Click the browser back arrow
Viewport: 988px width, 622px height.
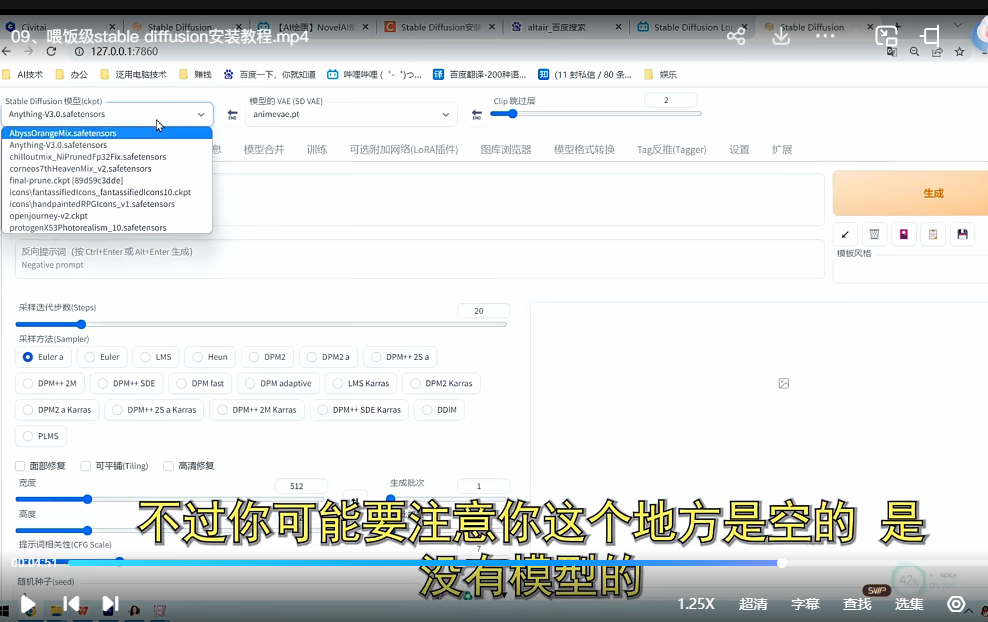[7, 52]
